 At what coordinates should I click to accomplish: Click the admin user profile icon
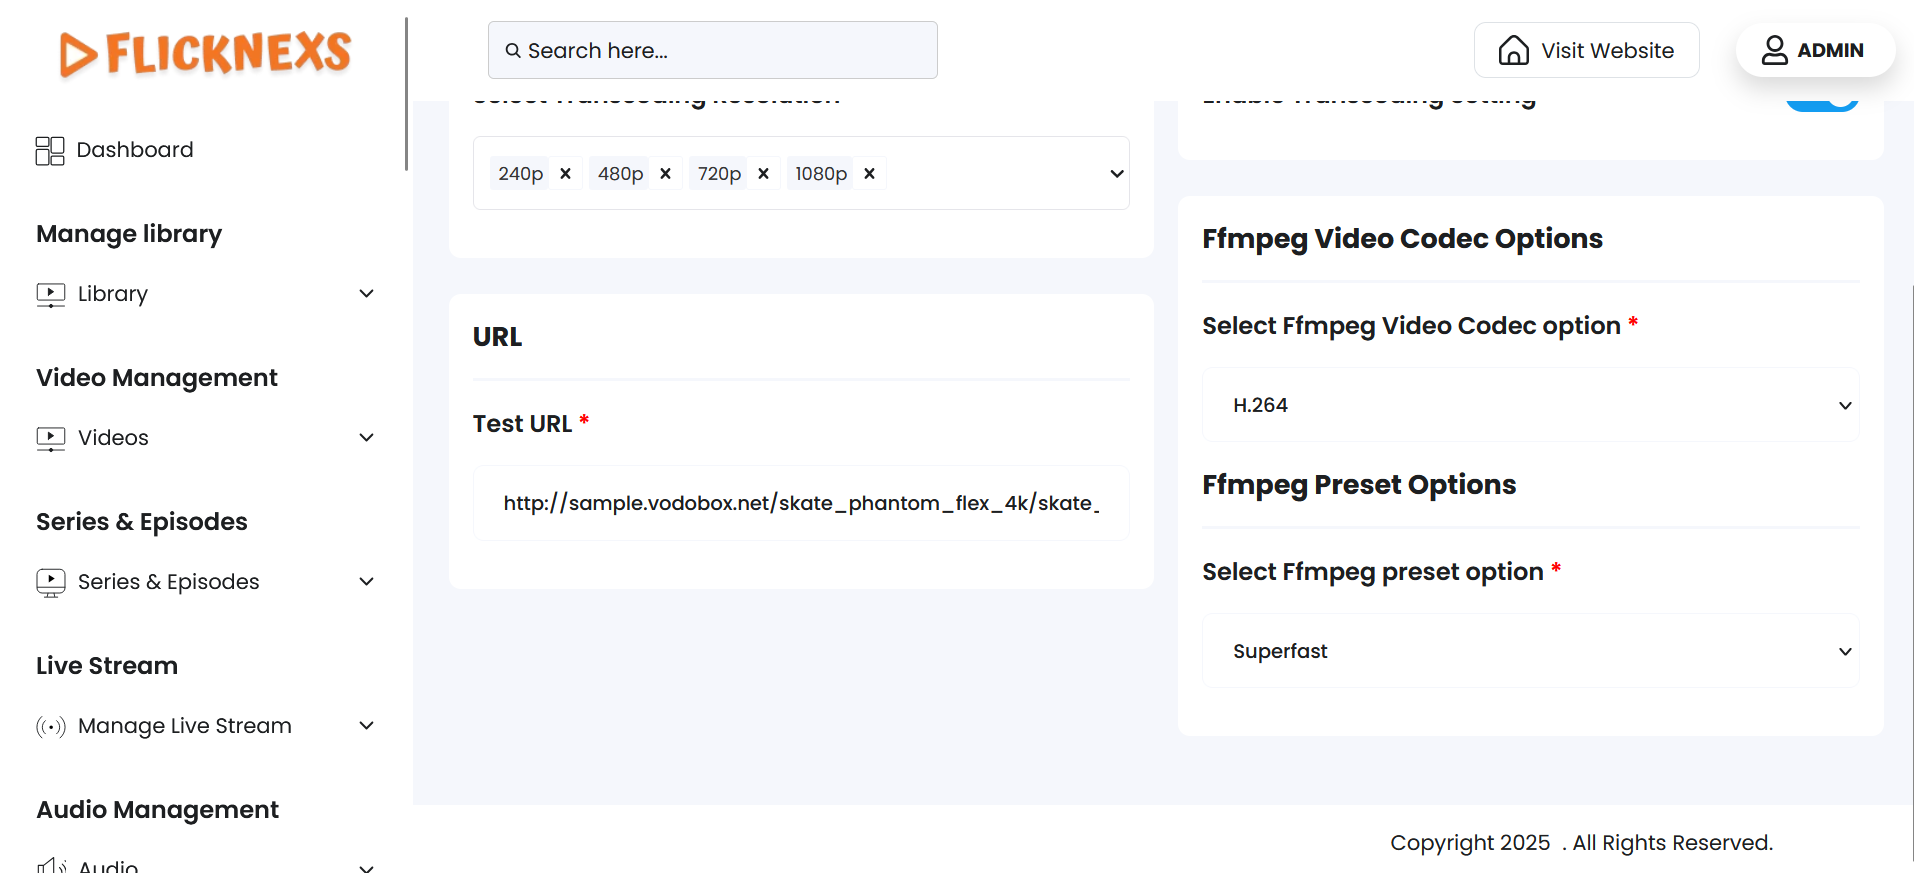tap(1774, 50)
